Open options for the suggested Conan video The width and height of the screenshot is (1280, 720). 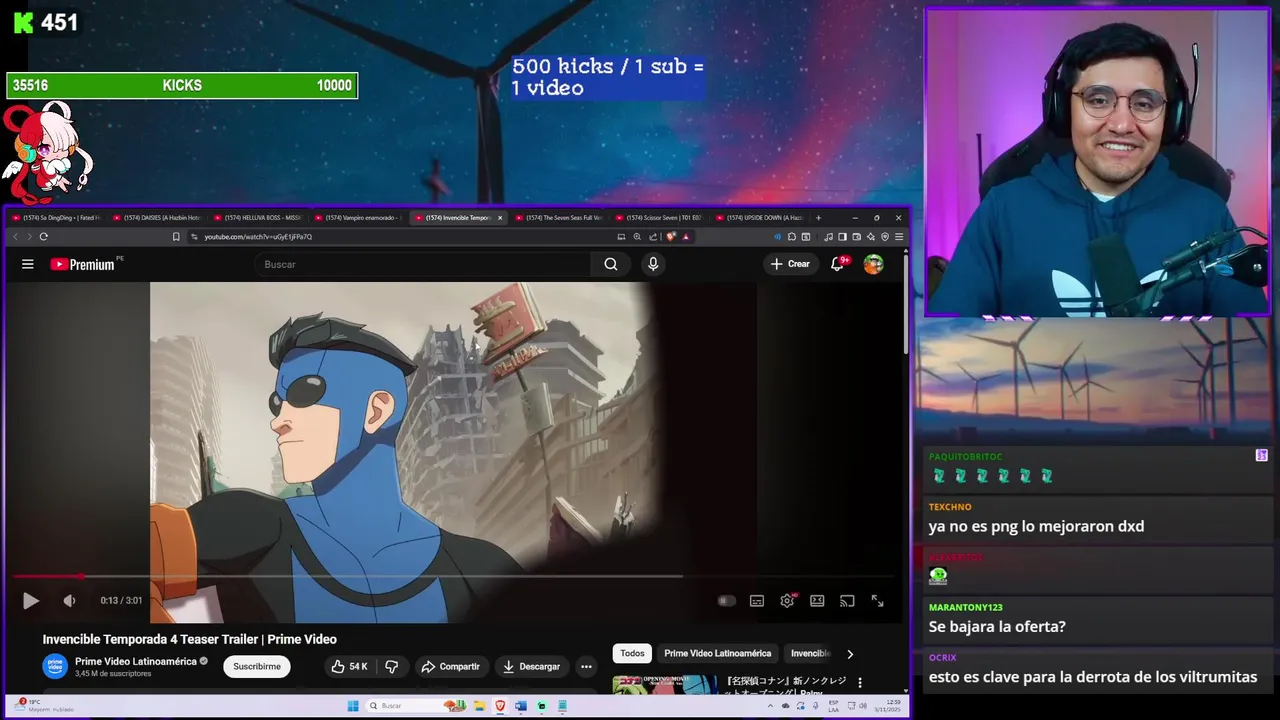[860, 683]
